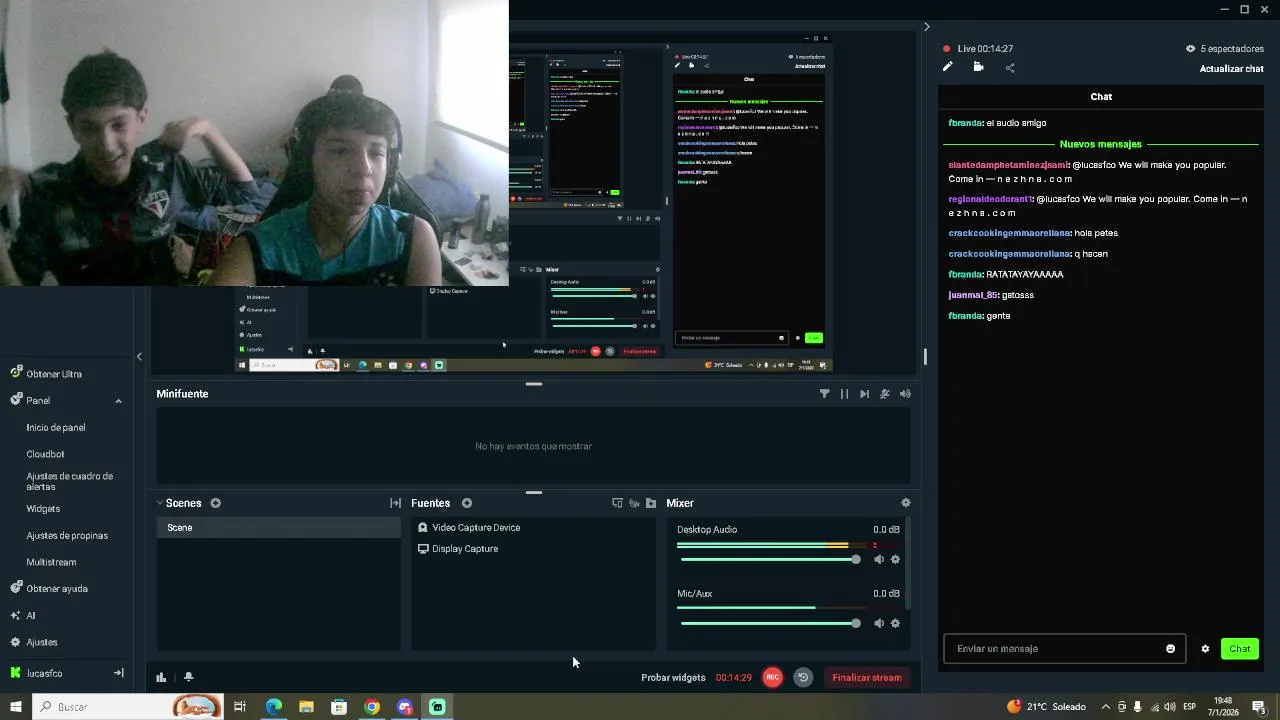Screen dimensions: 1280x720
Task: Open the performance stats bar chart icon
Action: coord(161,677)
